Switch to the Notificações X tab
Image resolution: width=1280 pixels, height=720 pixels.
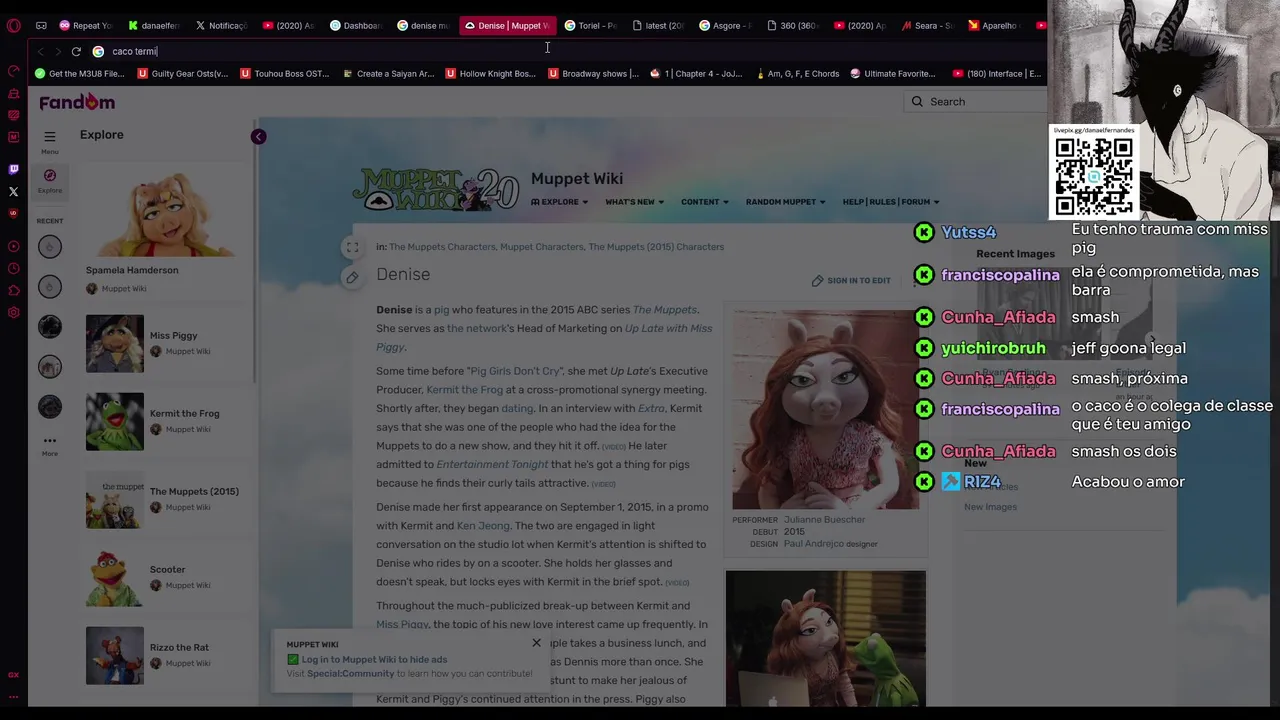(x=221, y=25)
